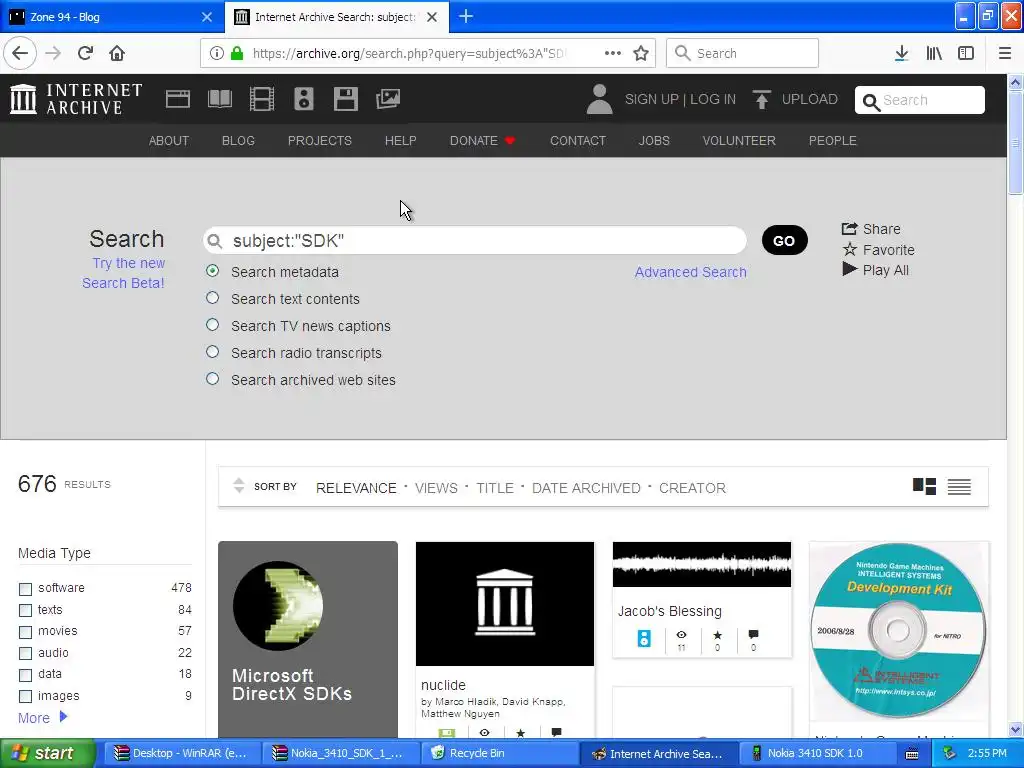Click Try the new Search Beta link
The image size is (1024, 768).
coord(123,273)
